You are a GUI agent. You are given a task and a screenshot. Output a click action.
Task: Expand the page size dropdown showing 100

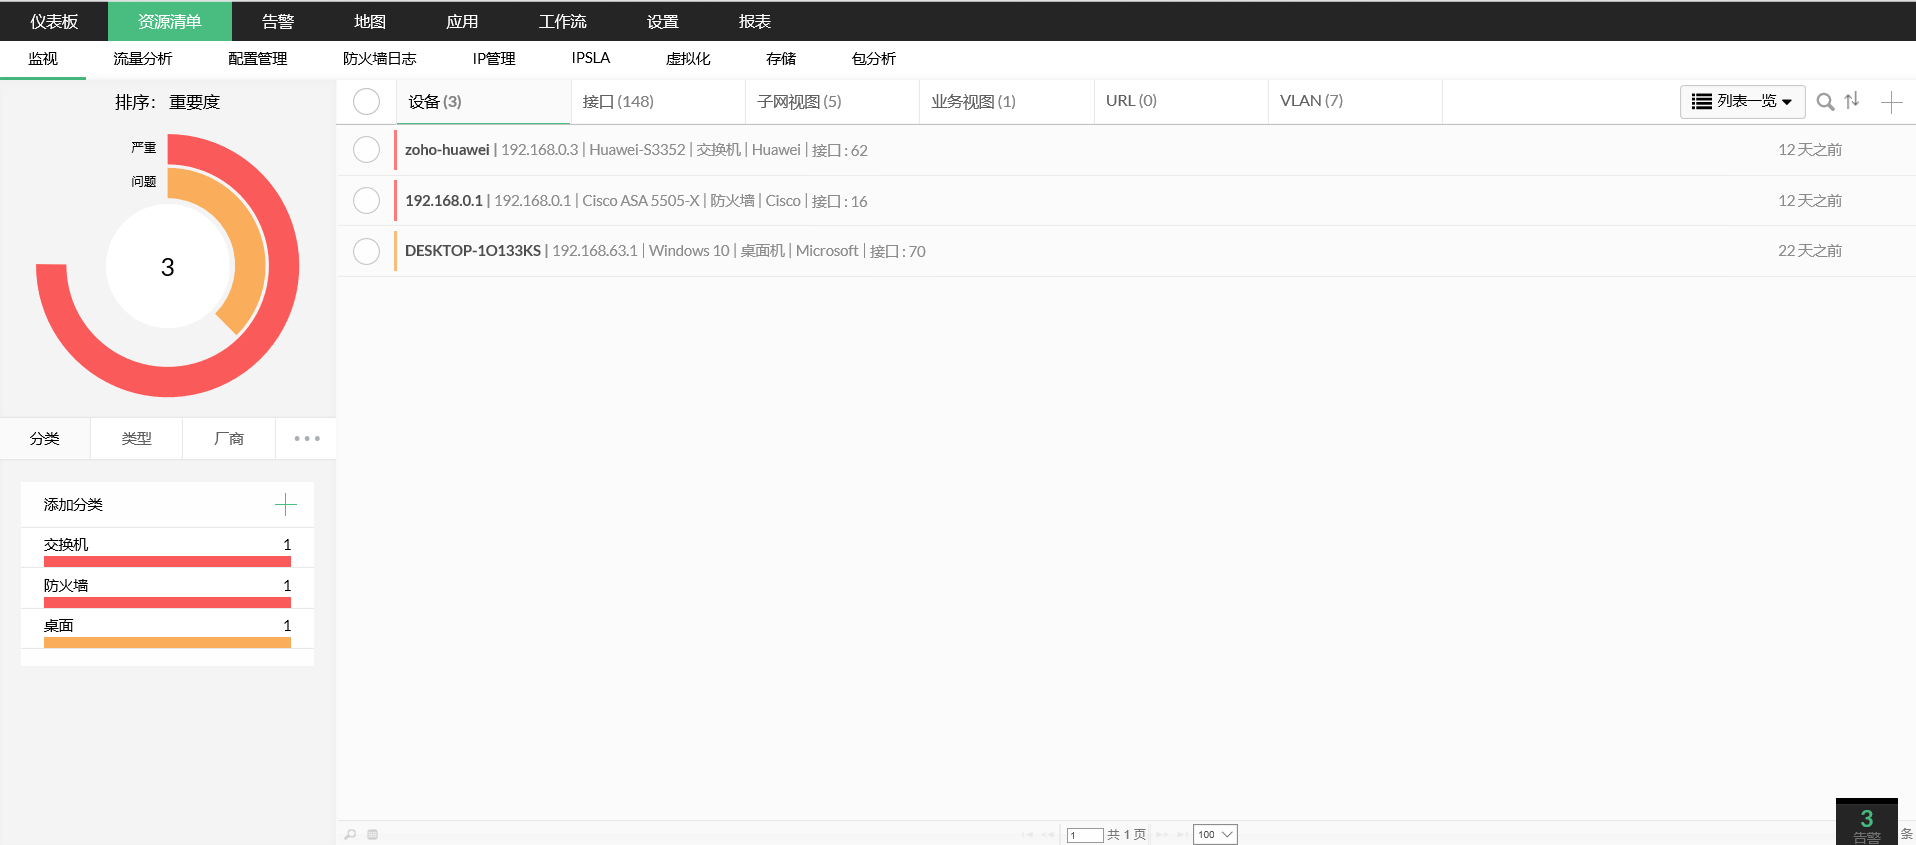(1215, 835)
